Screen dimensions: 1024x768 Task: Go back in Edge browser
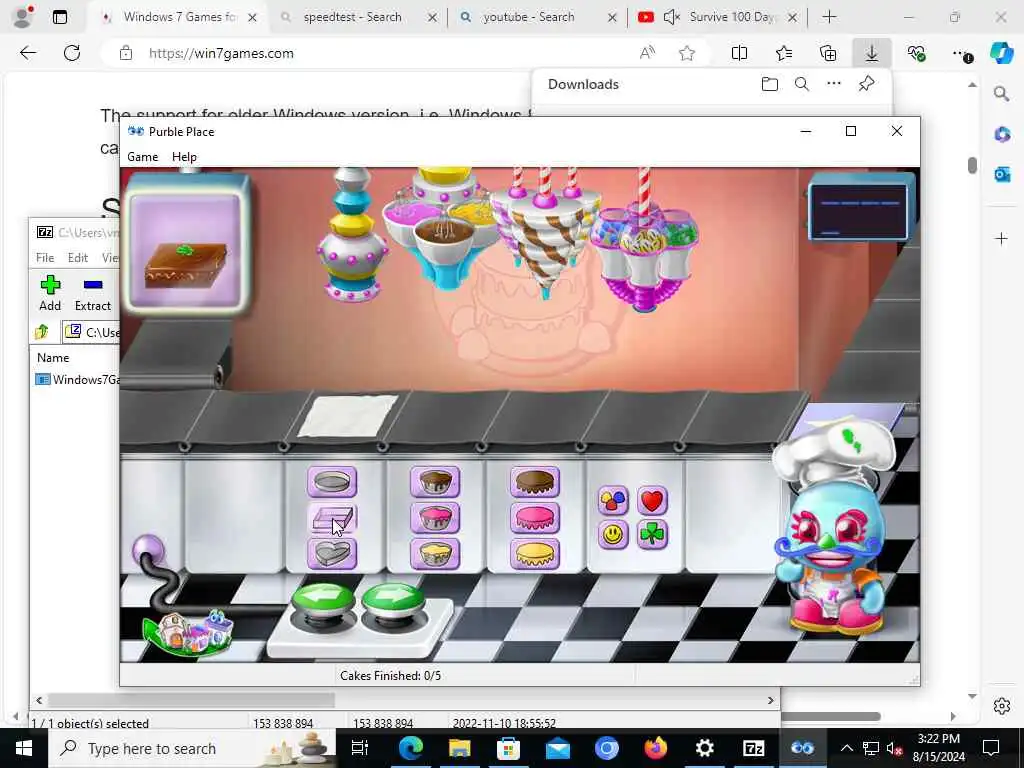tap(28, 53)
